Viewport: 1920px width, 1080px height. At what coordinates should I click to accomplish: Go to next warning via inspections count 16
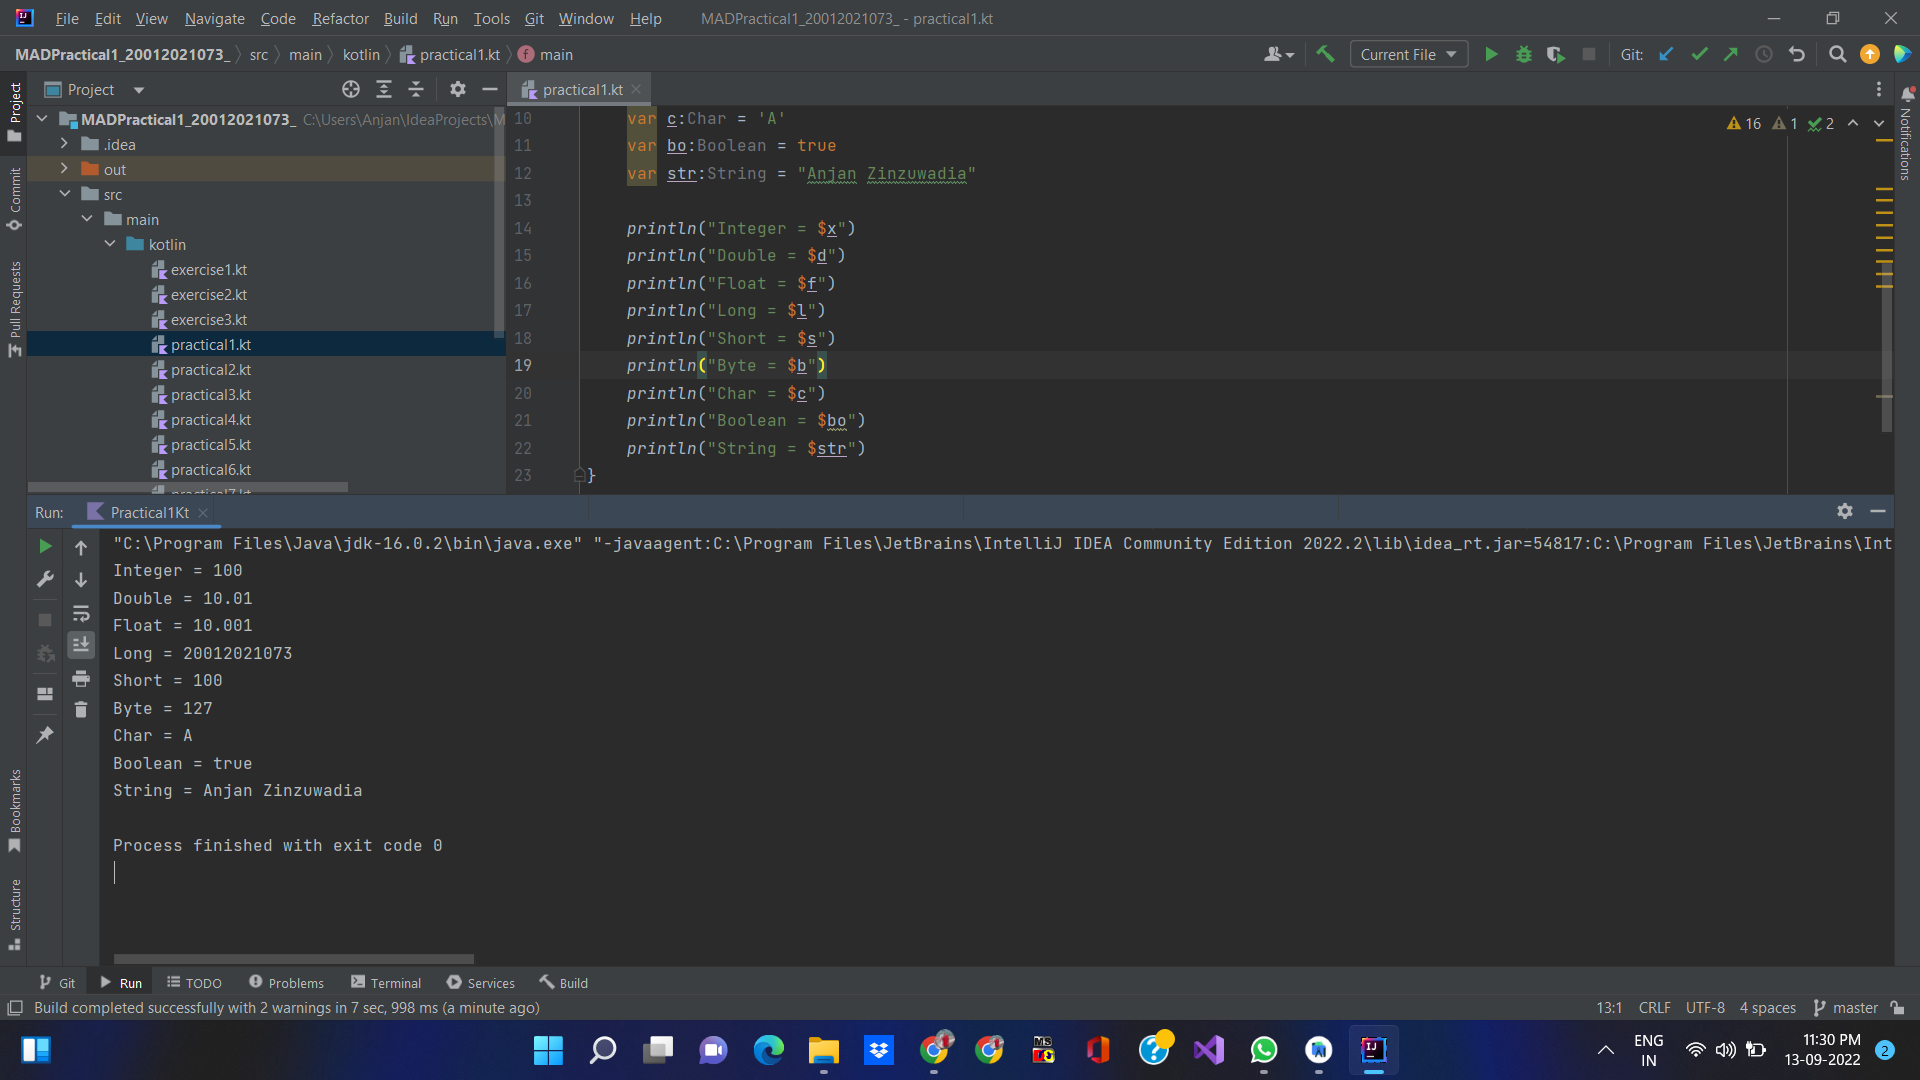click(1745, 123)
